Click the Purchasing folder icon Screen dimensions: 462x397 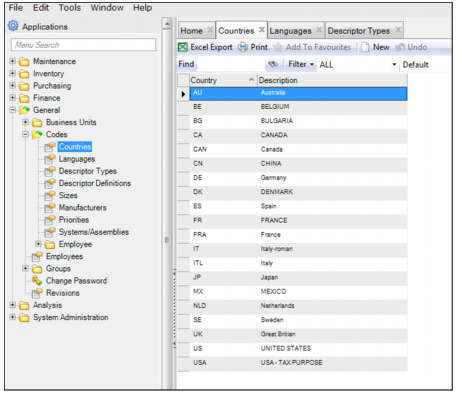(24, 86)
